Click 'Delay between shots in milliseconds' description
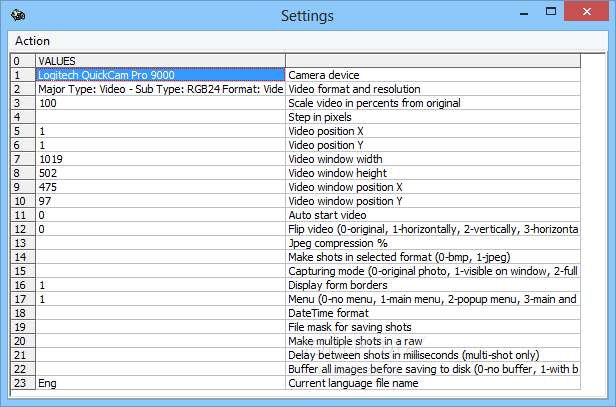 [x=433, y=355]
